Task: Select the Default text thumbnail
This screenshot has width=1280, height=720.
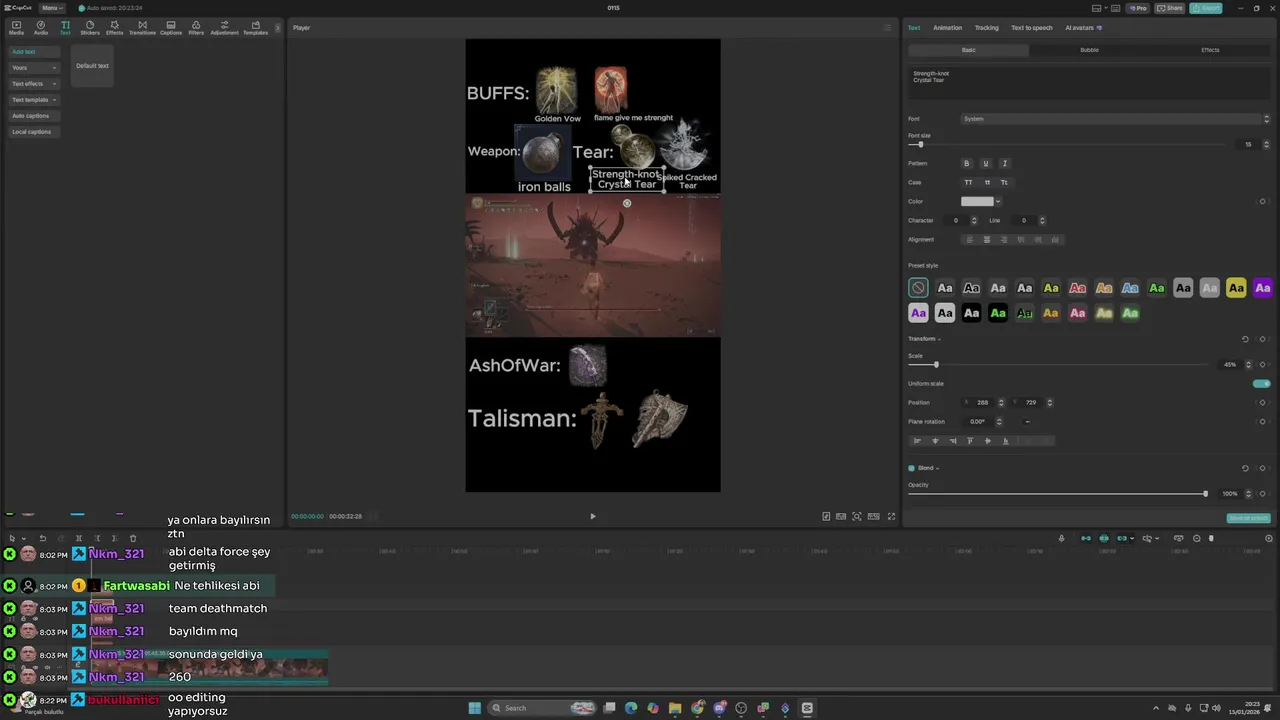Action: (92, 66)
